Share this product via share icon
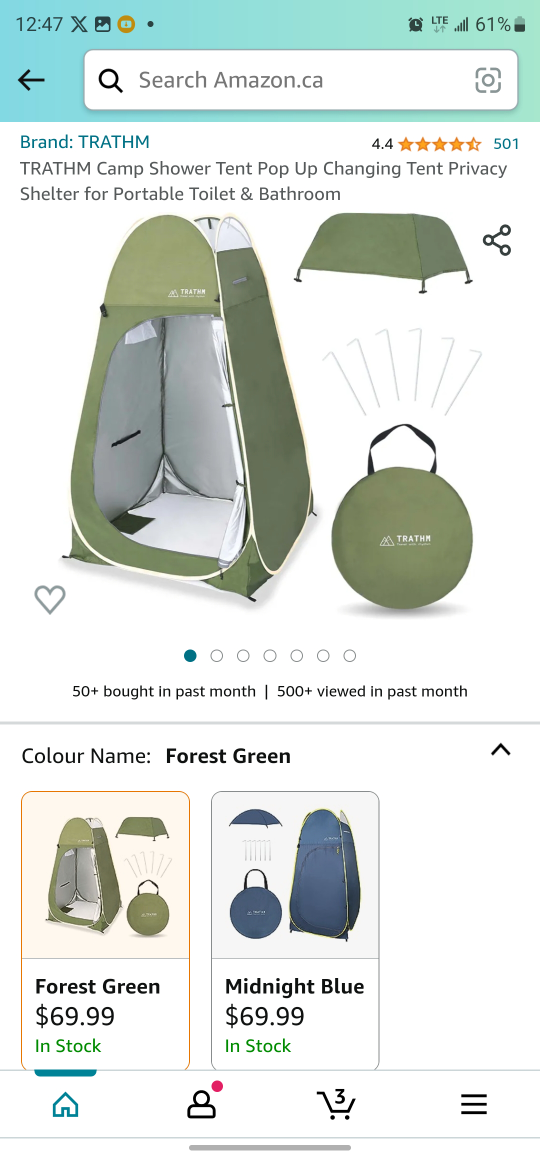 (x=497, y=241)
